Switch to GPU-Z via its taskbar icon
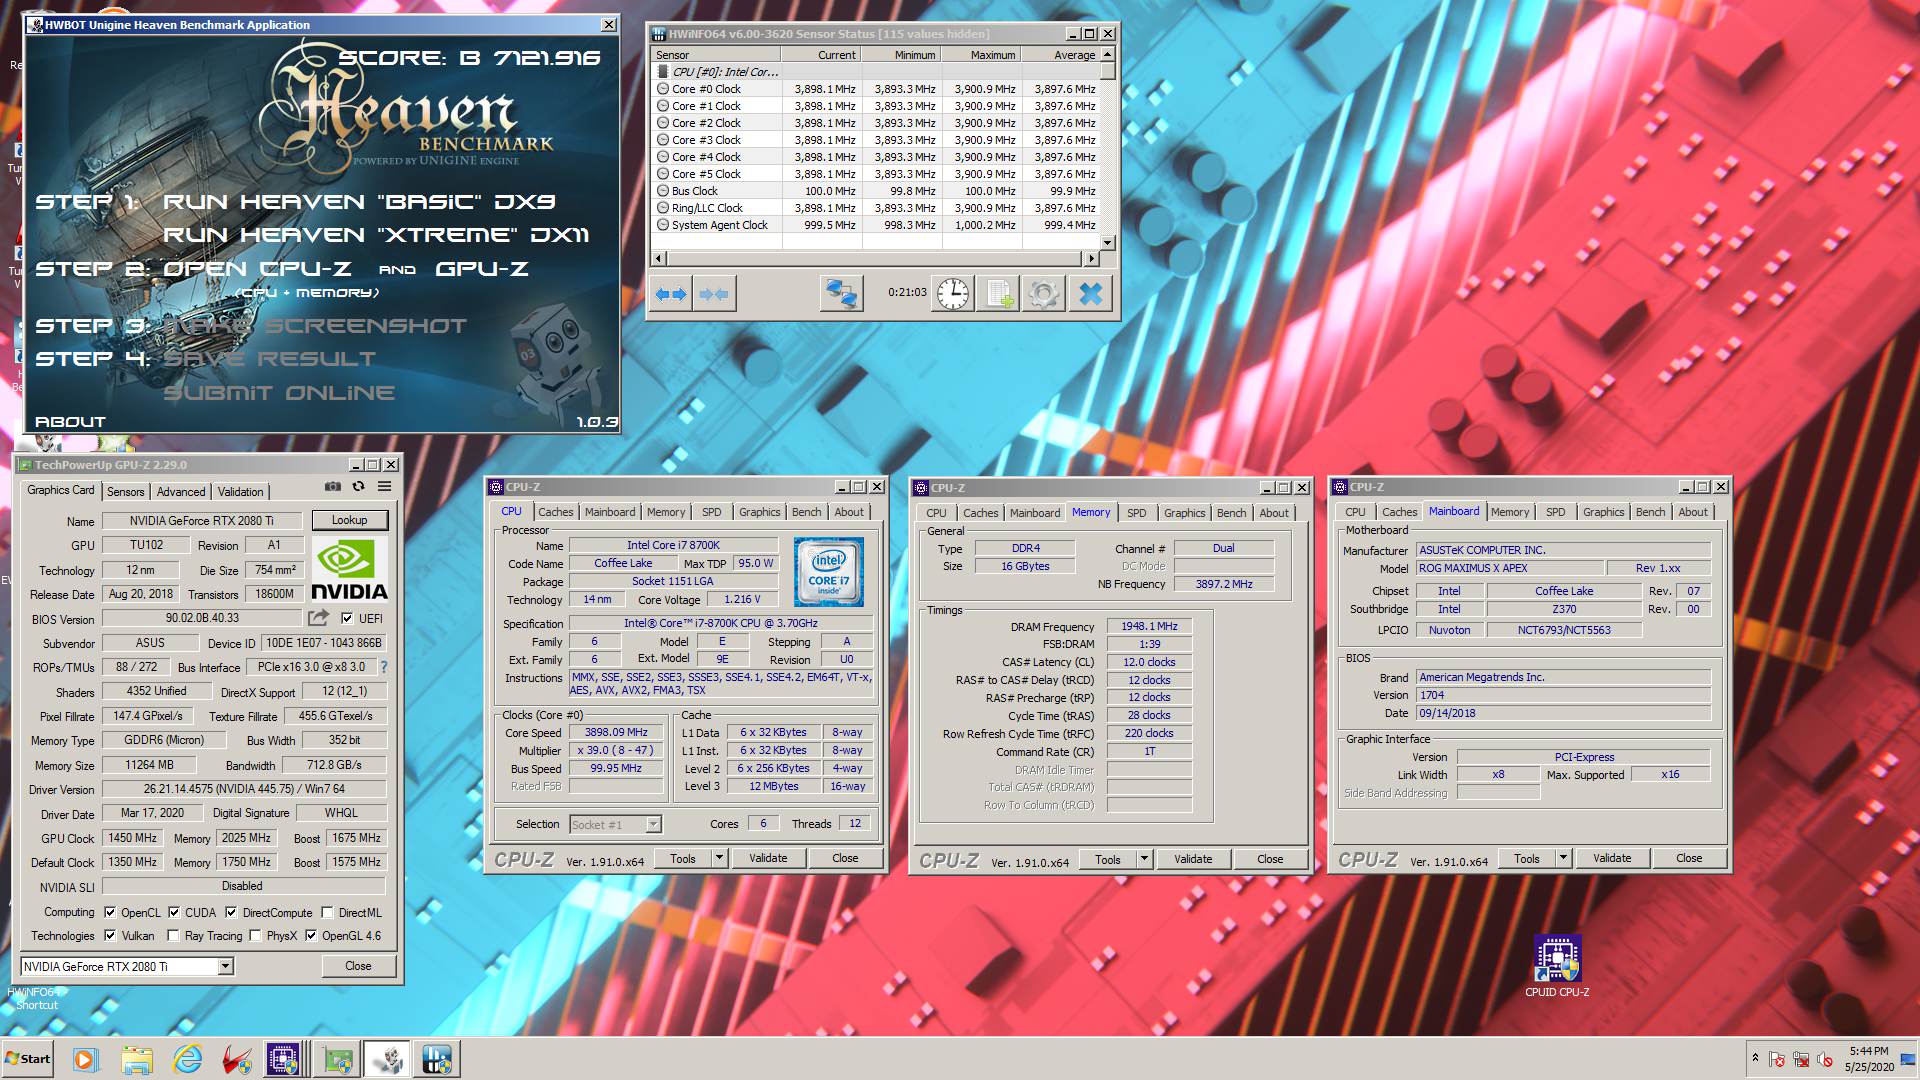This screenshot has width=1920, height=1080. point(338,1059)
